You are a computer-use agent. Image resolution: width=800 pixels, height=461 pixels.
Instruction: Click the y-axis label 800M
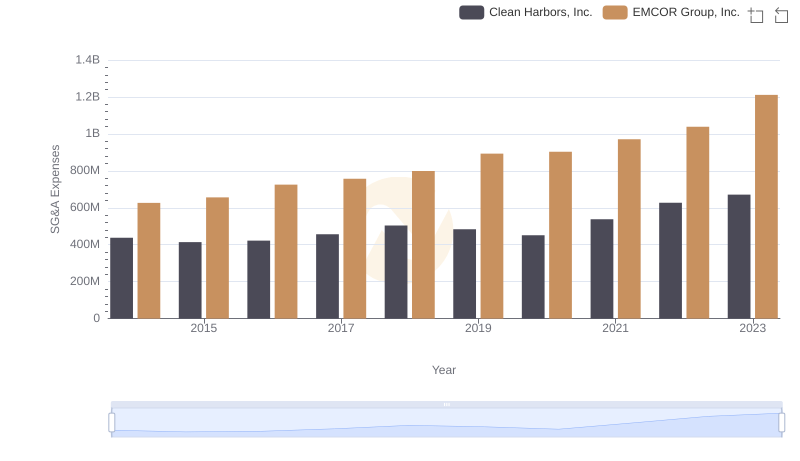coord(85,170)
